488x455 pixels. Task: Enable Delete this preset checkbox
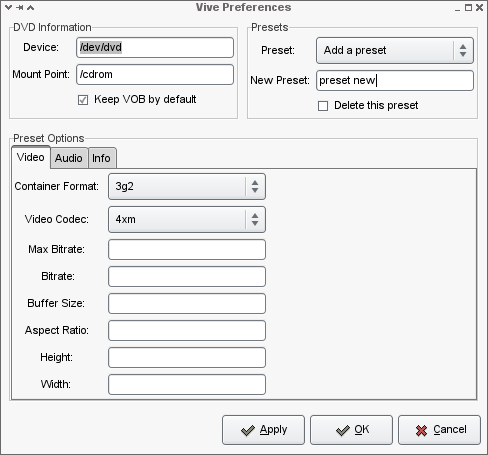[323, 106]
